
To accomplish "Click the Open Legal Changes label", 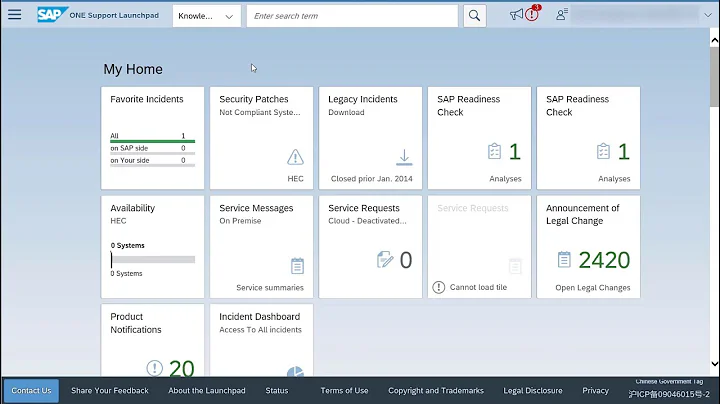I will [x=593, y=288].
